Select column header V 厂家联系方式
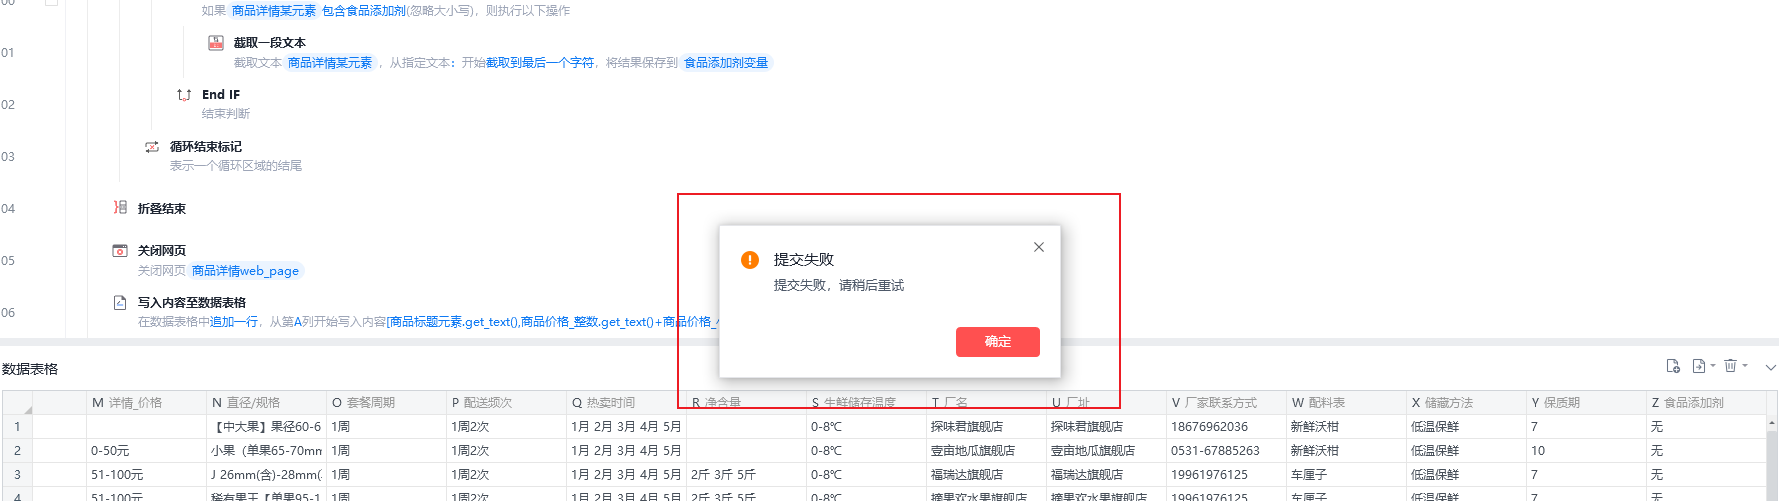1779x501 pixels. point(1226,403)
